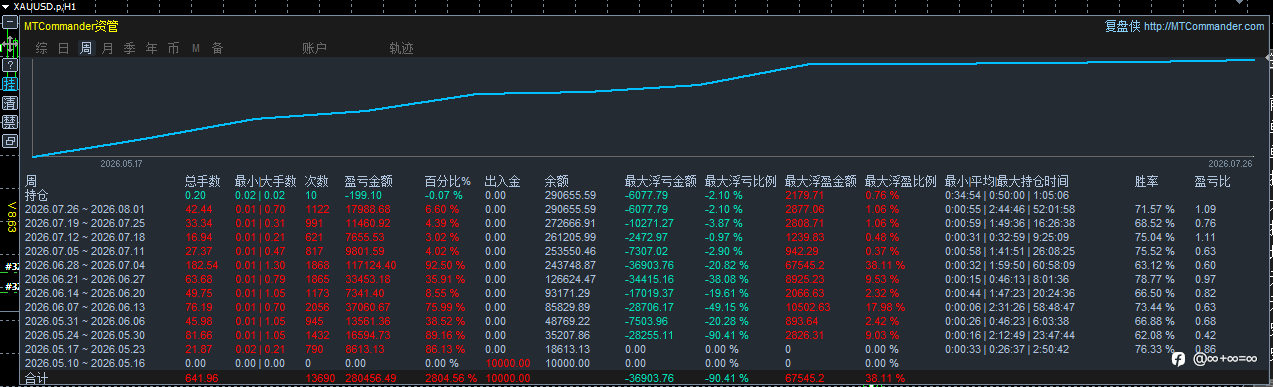Click the 盈亏金额 column header

[x=368, y=182]
